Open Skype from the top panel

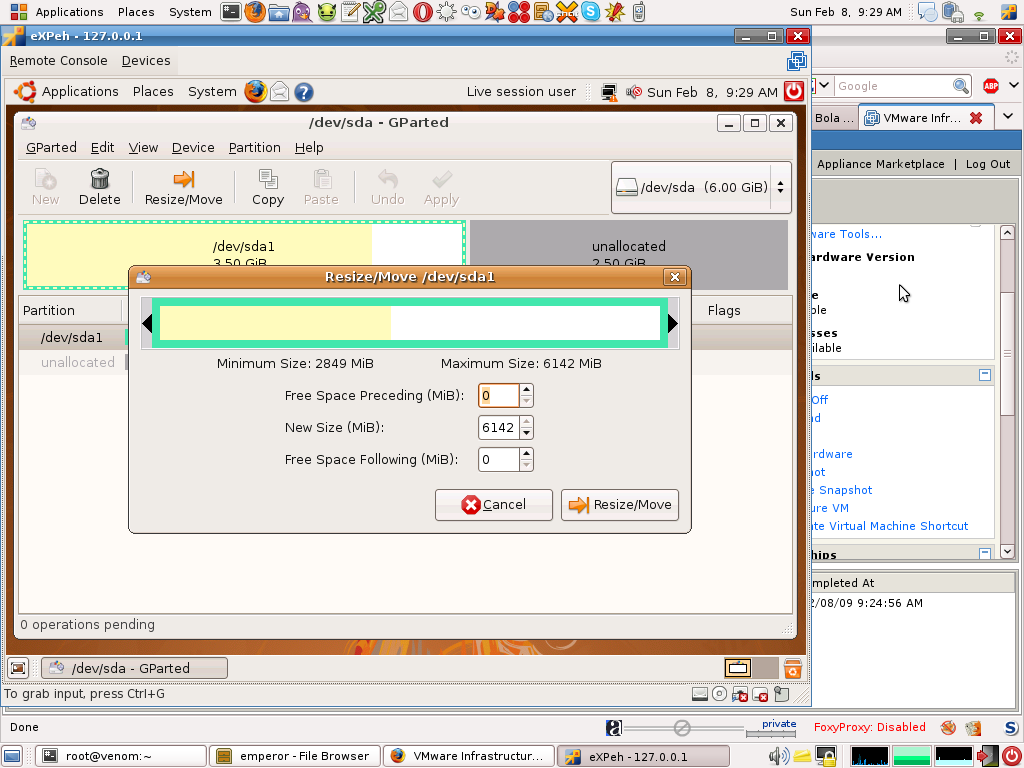tap(590, 12)
